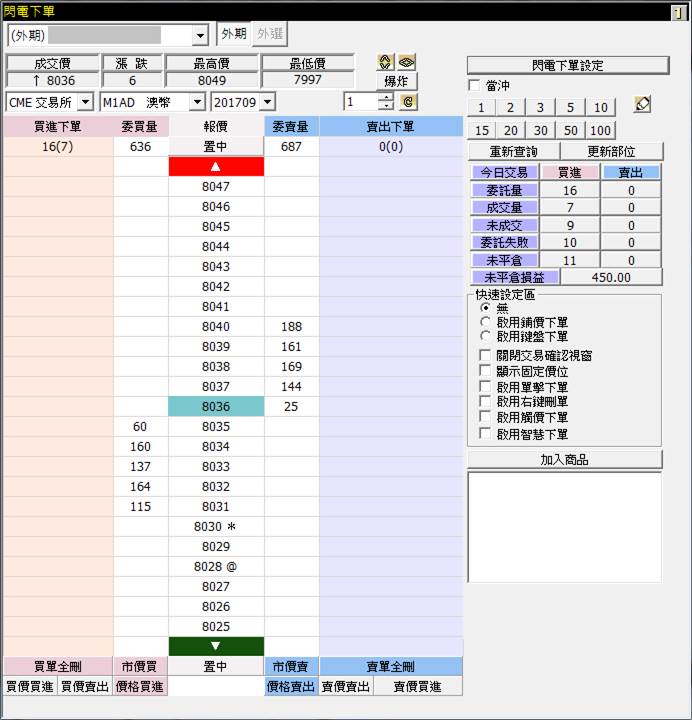Set quantity to 5 with preset button
This screenshot has width=692, height=720.
pyautogui.click(x=570, y=108)
